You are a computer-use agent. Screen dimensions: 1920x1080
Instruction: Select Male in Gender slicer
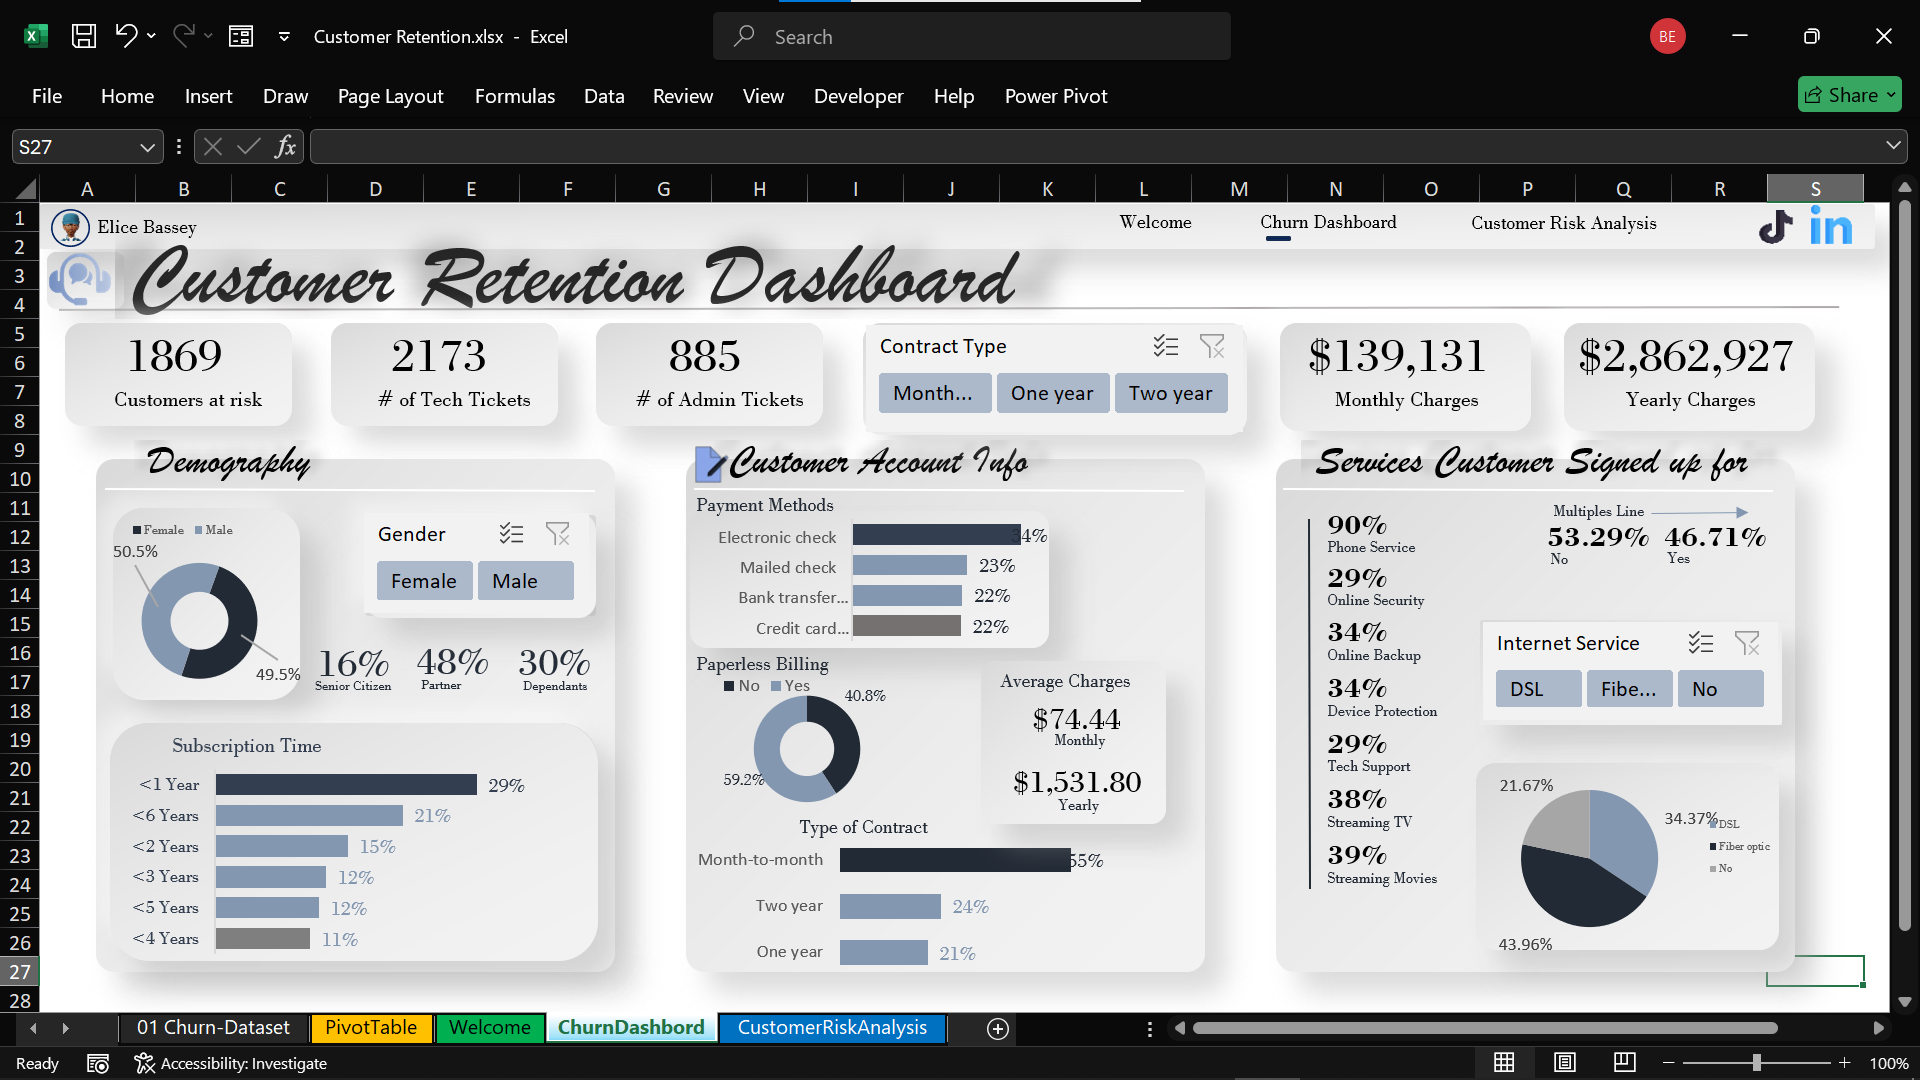point(525,581)
